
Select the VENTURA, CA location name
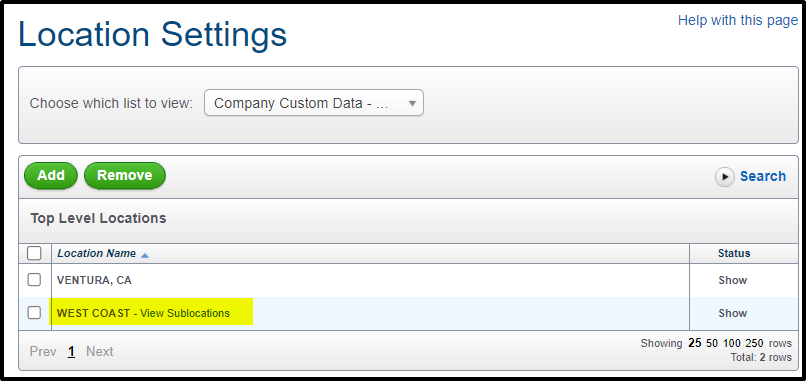95,280
